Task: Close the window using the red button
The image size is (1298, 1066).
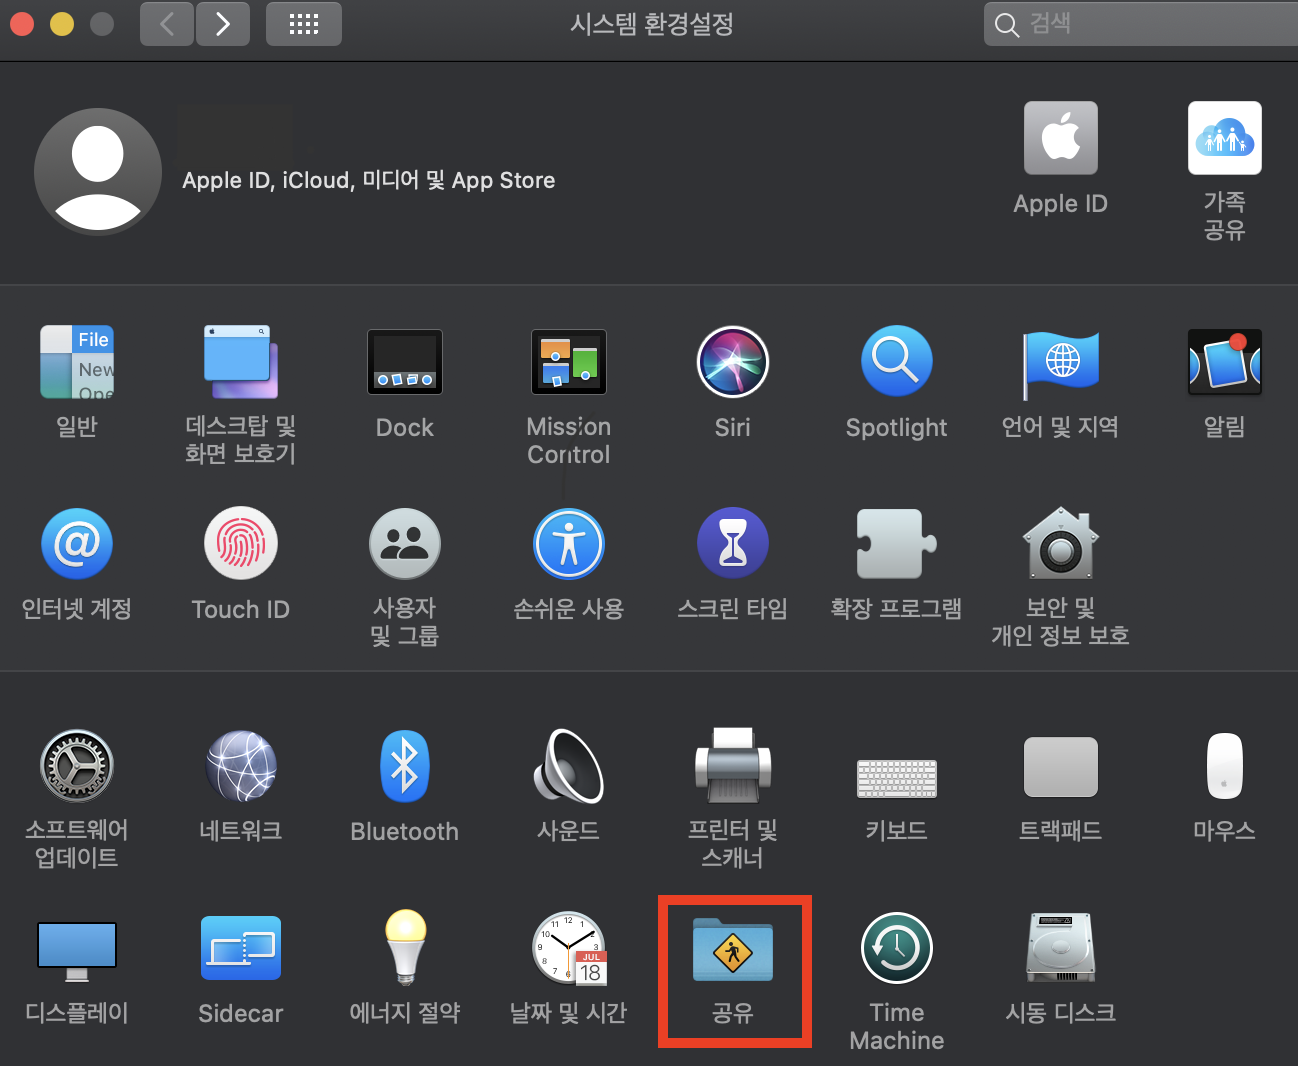Action: 22,24
